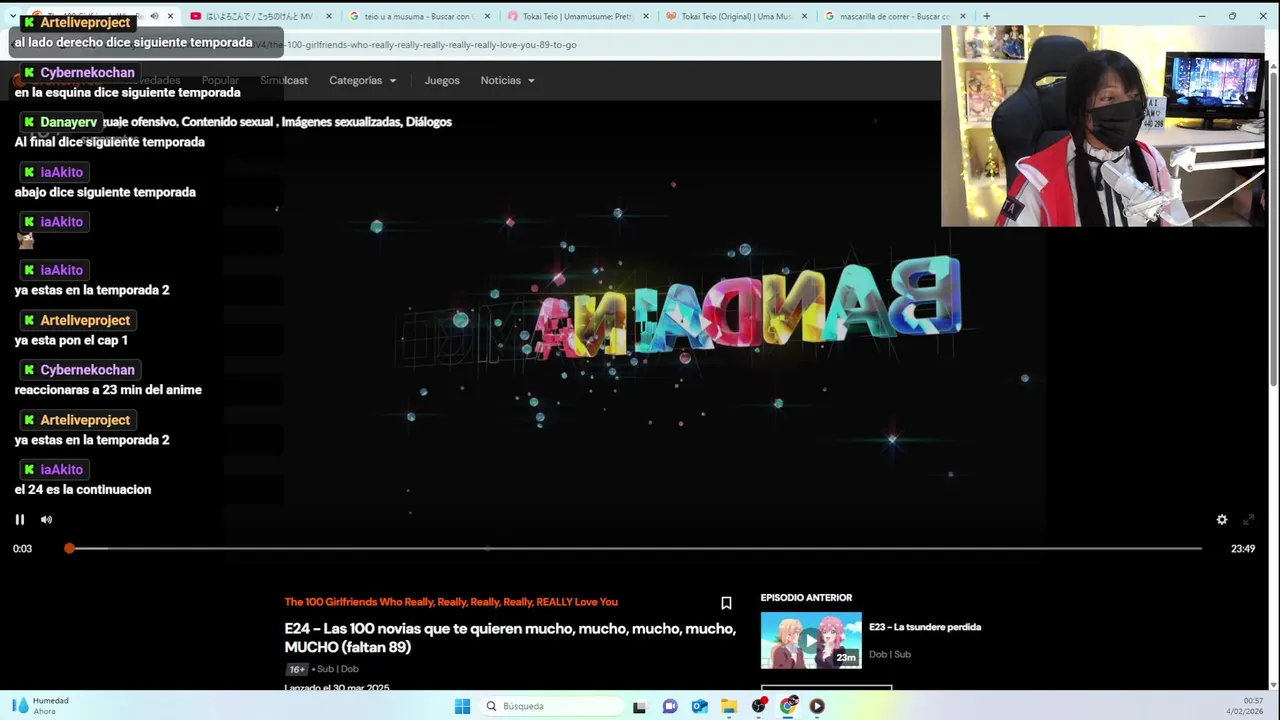
Task: Open the player settings gear
Action: [1221, 519]
